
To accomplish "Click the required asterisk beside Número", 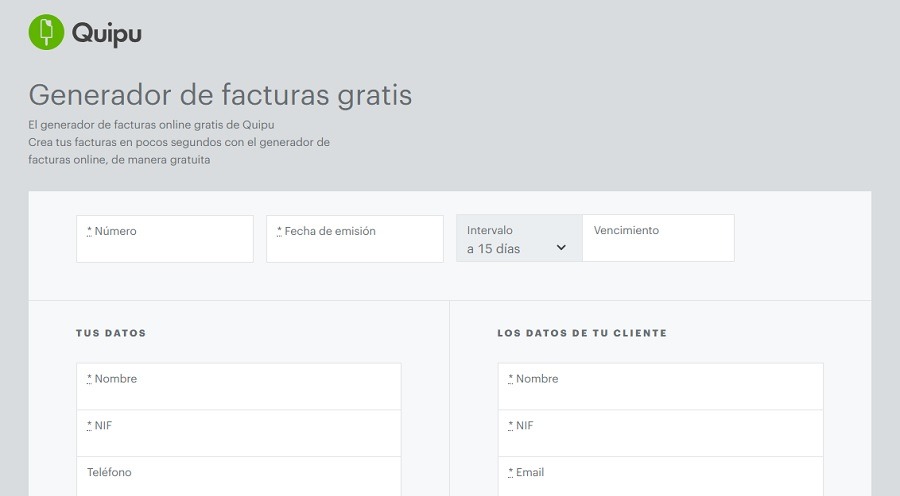I will pos(89,231).
